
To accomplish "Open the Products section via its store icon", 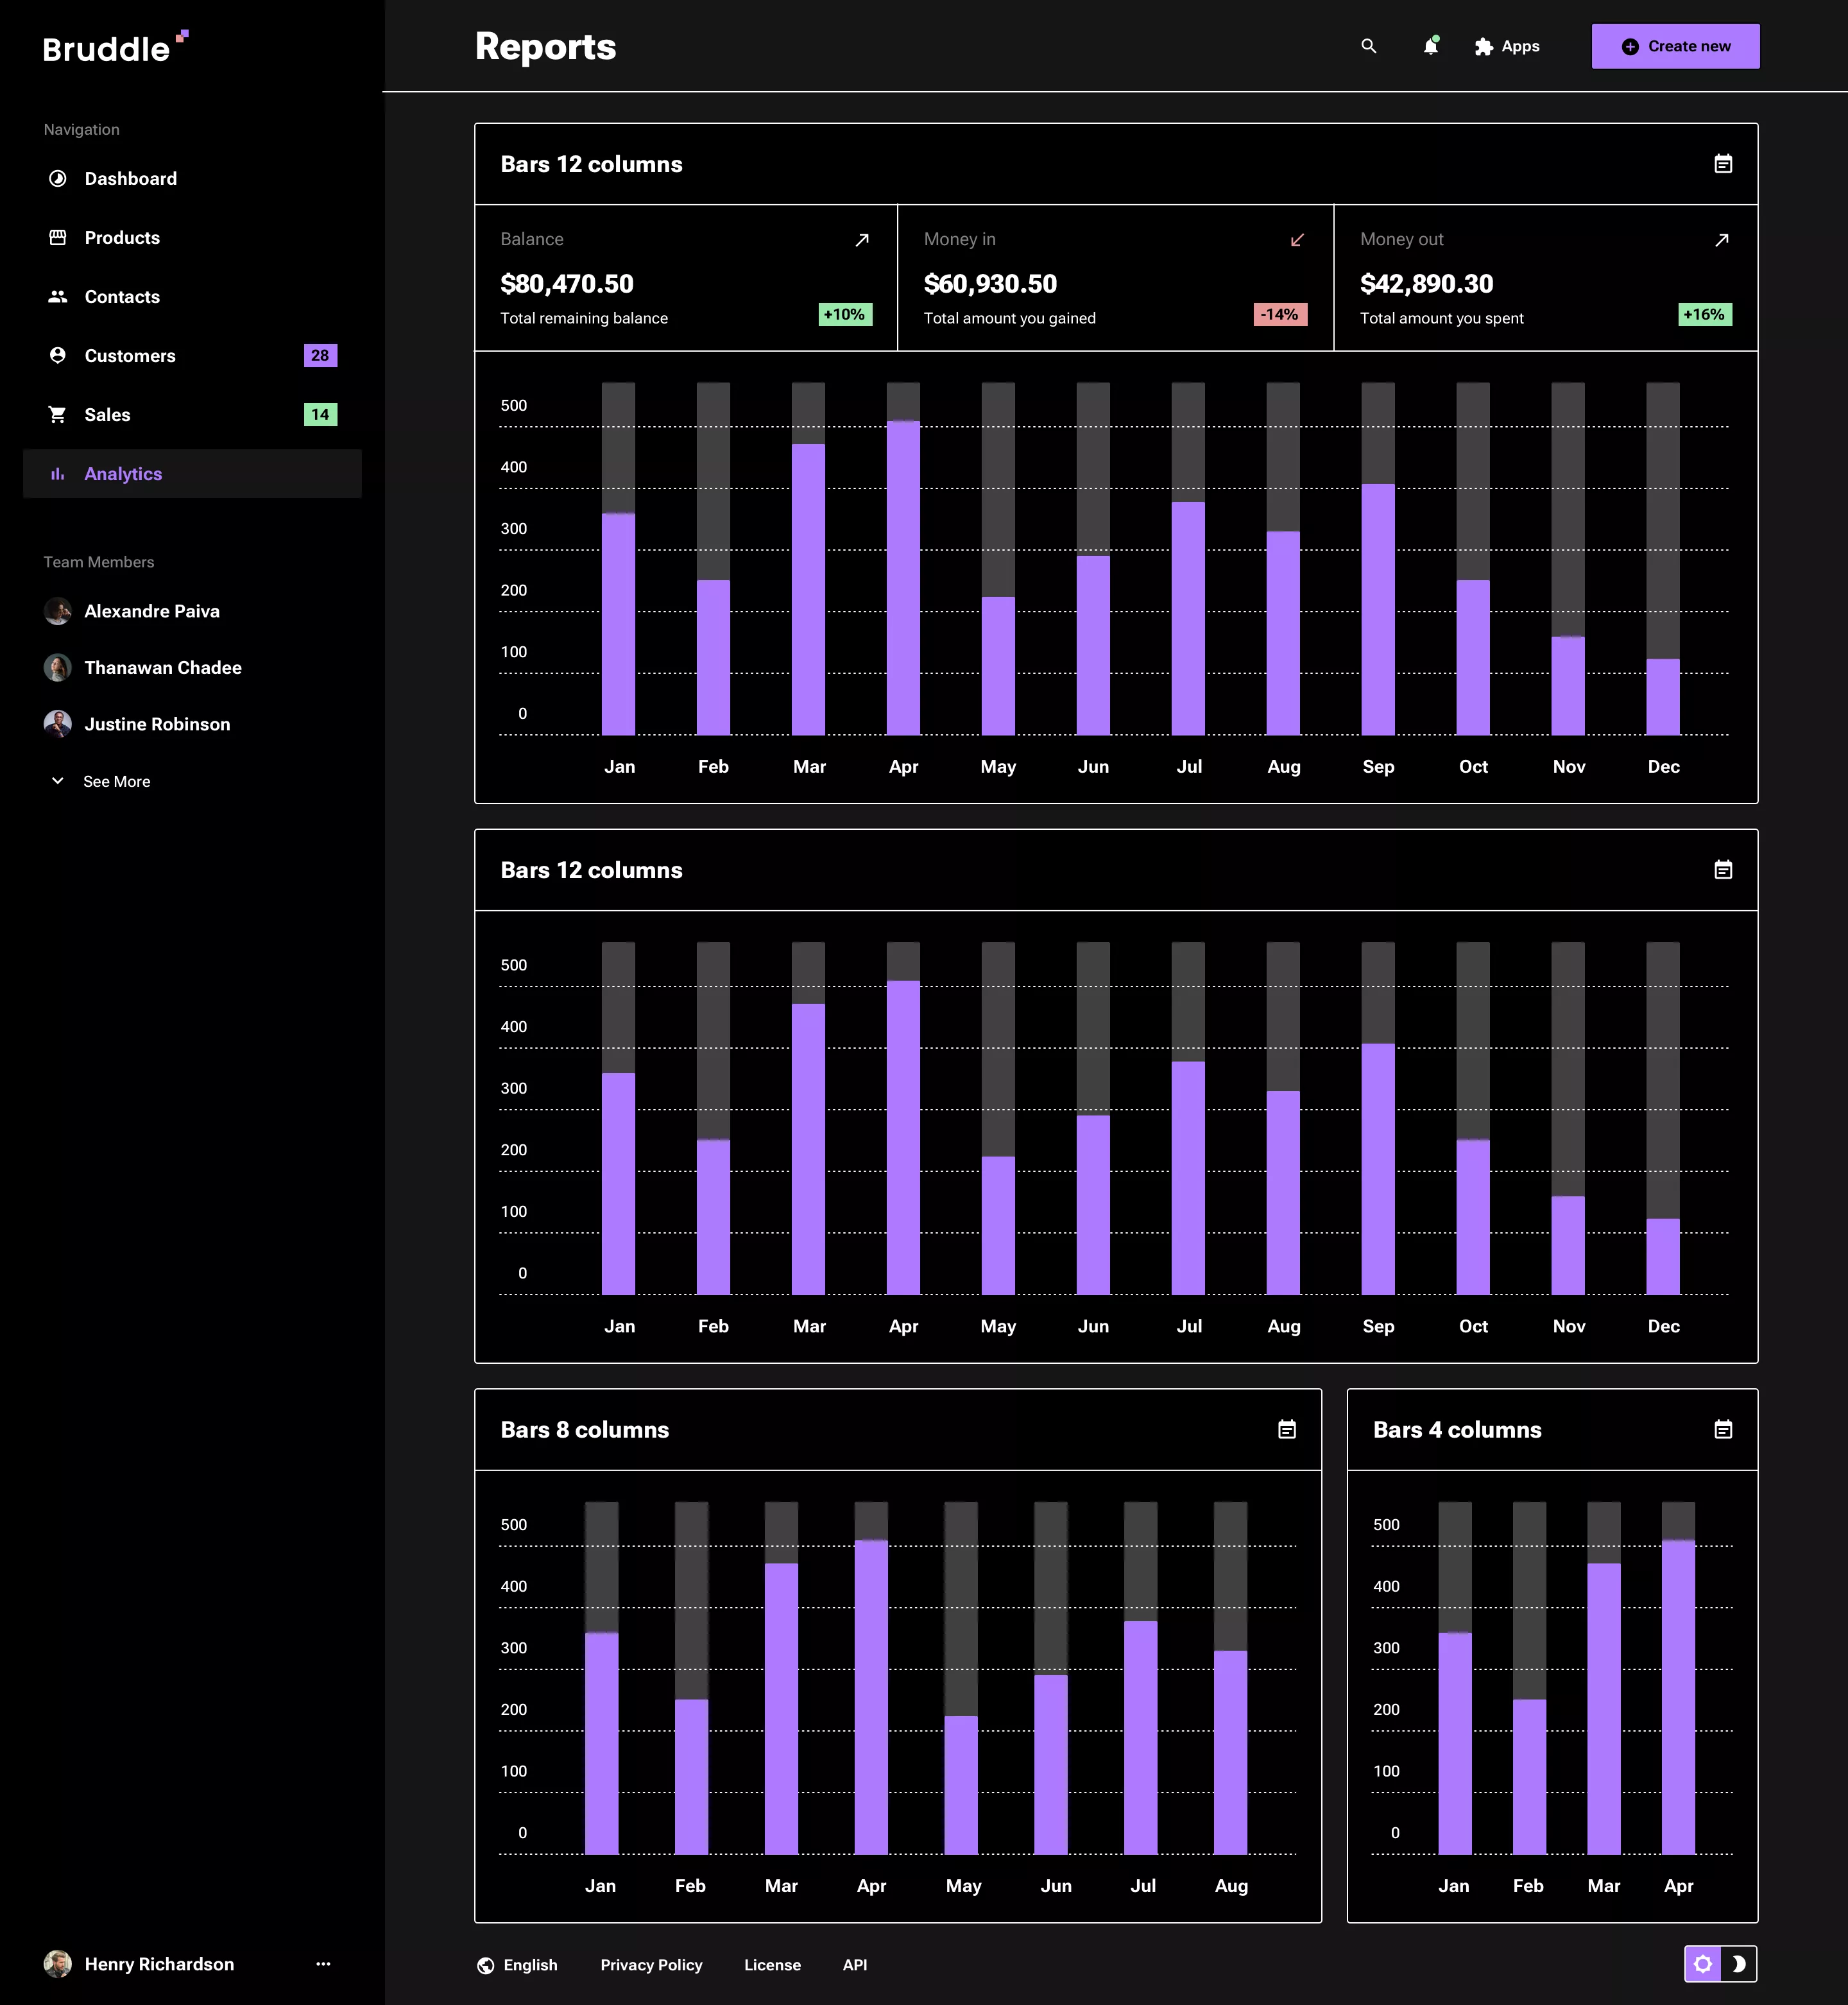I will [58, 237].
